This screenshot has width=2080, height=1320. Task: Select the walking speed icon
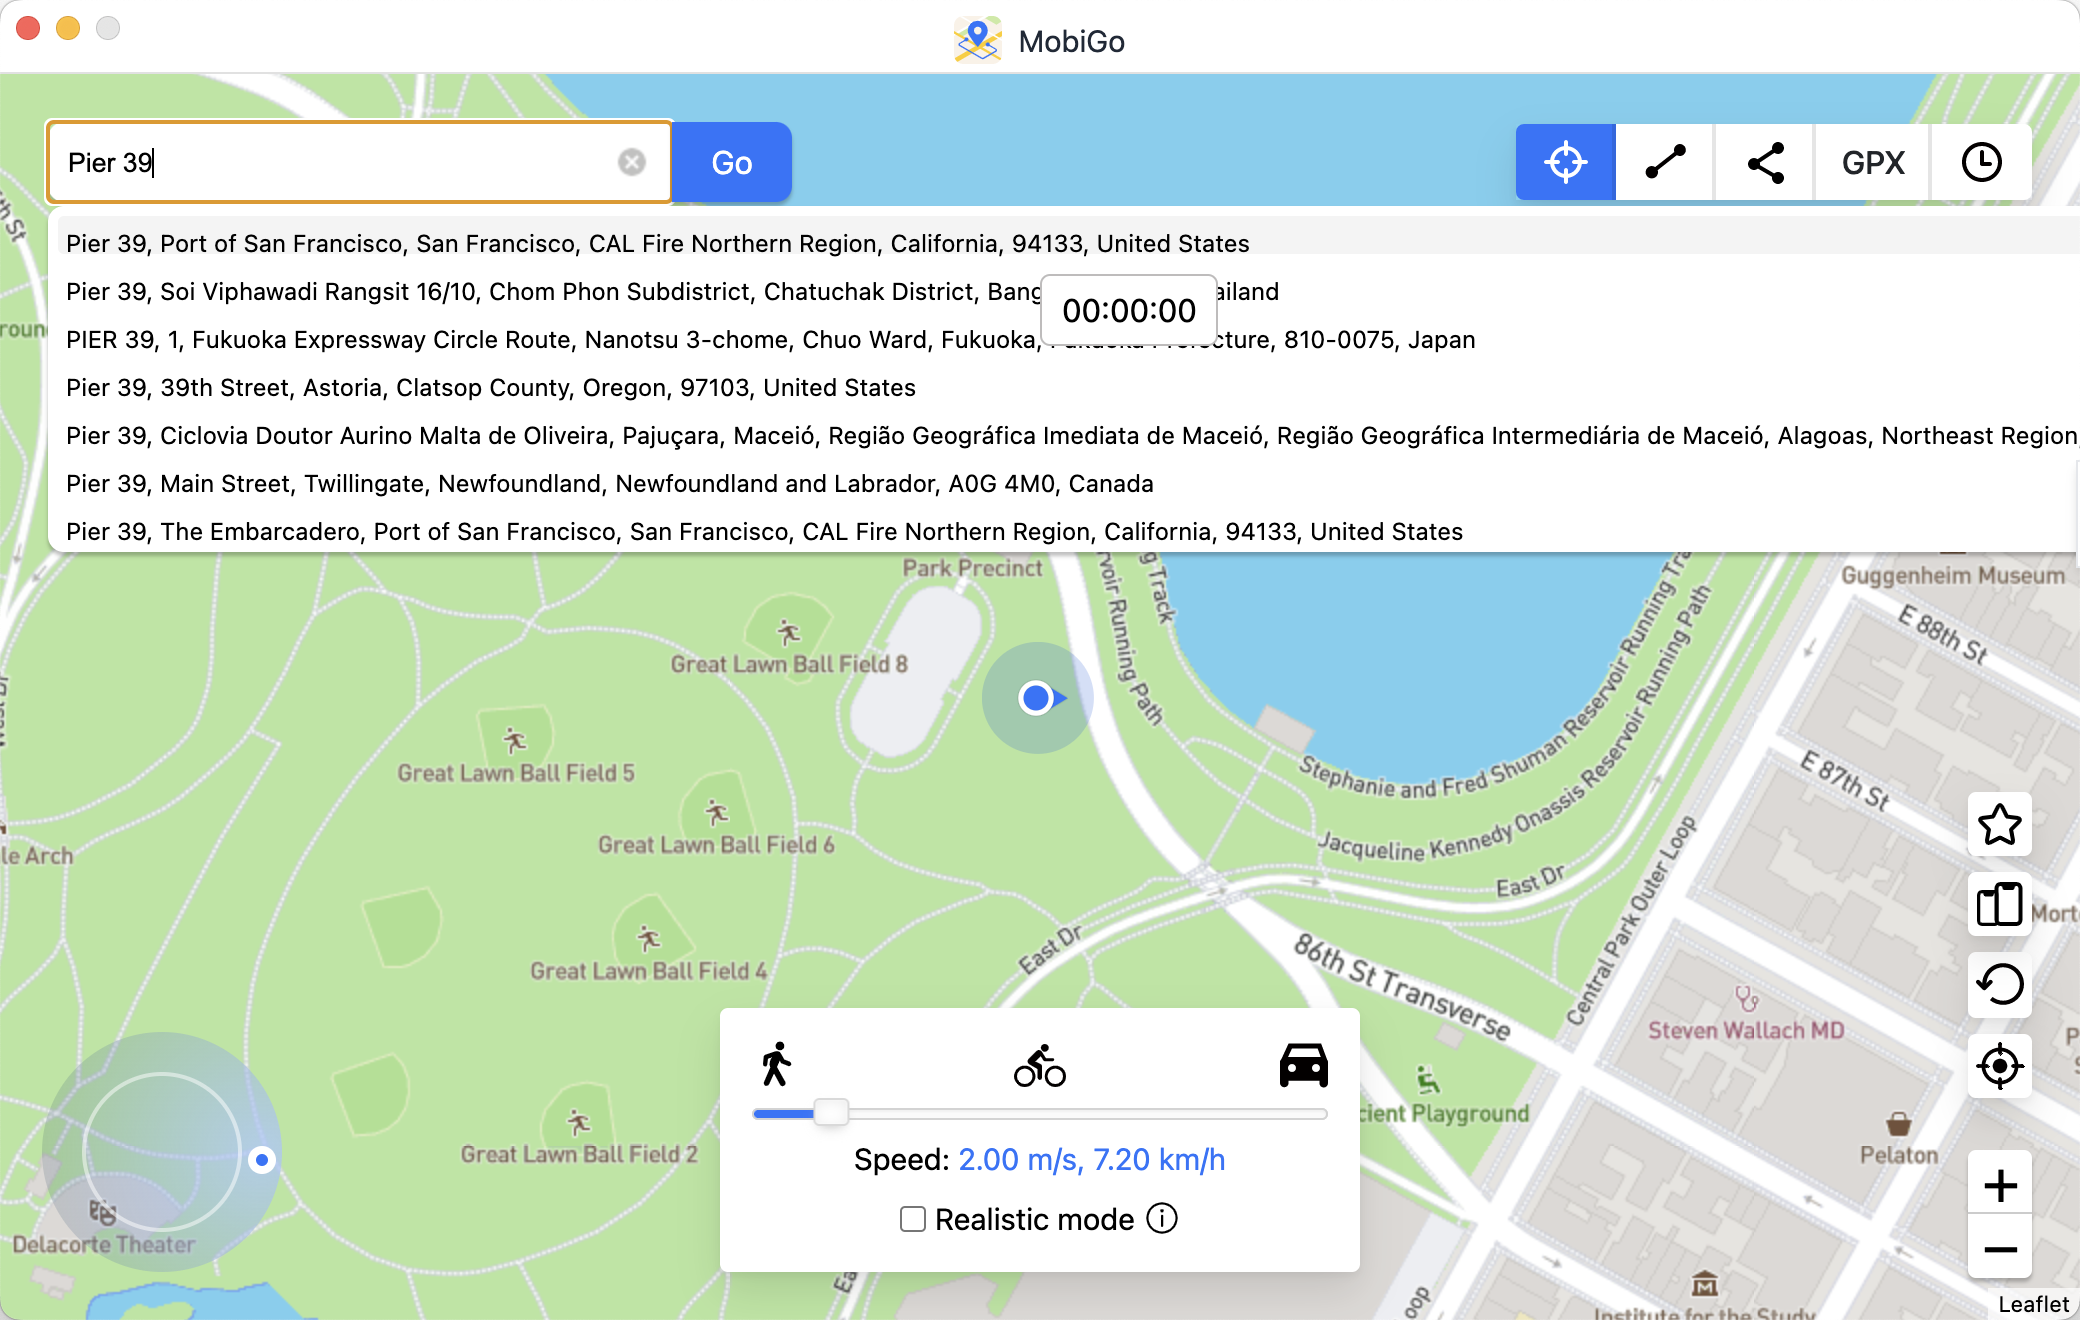[x=776, y=1064]
